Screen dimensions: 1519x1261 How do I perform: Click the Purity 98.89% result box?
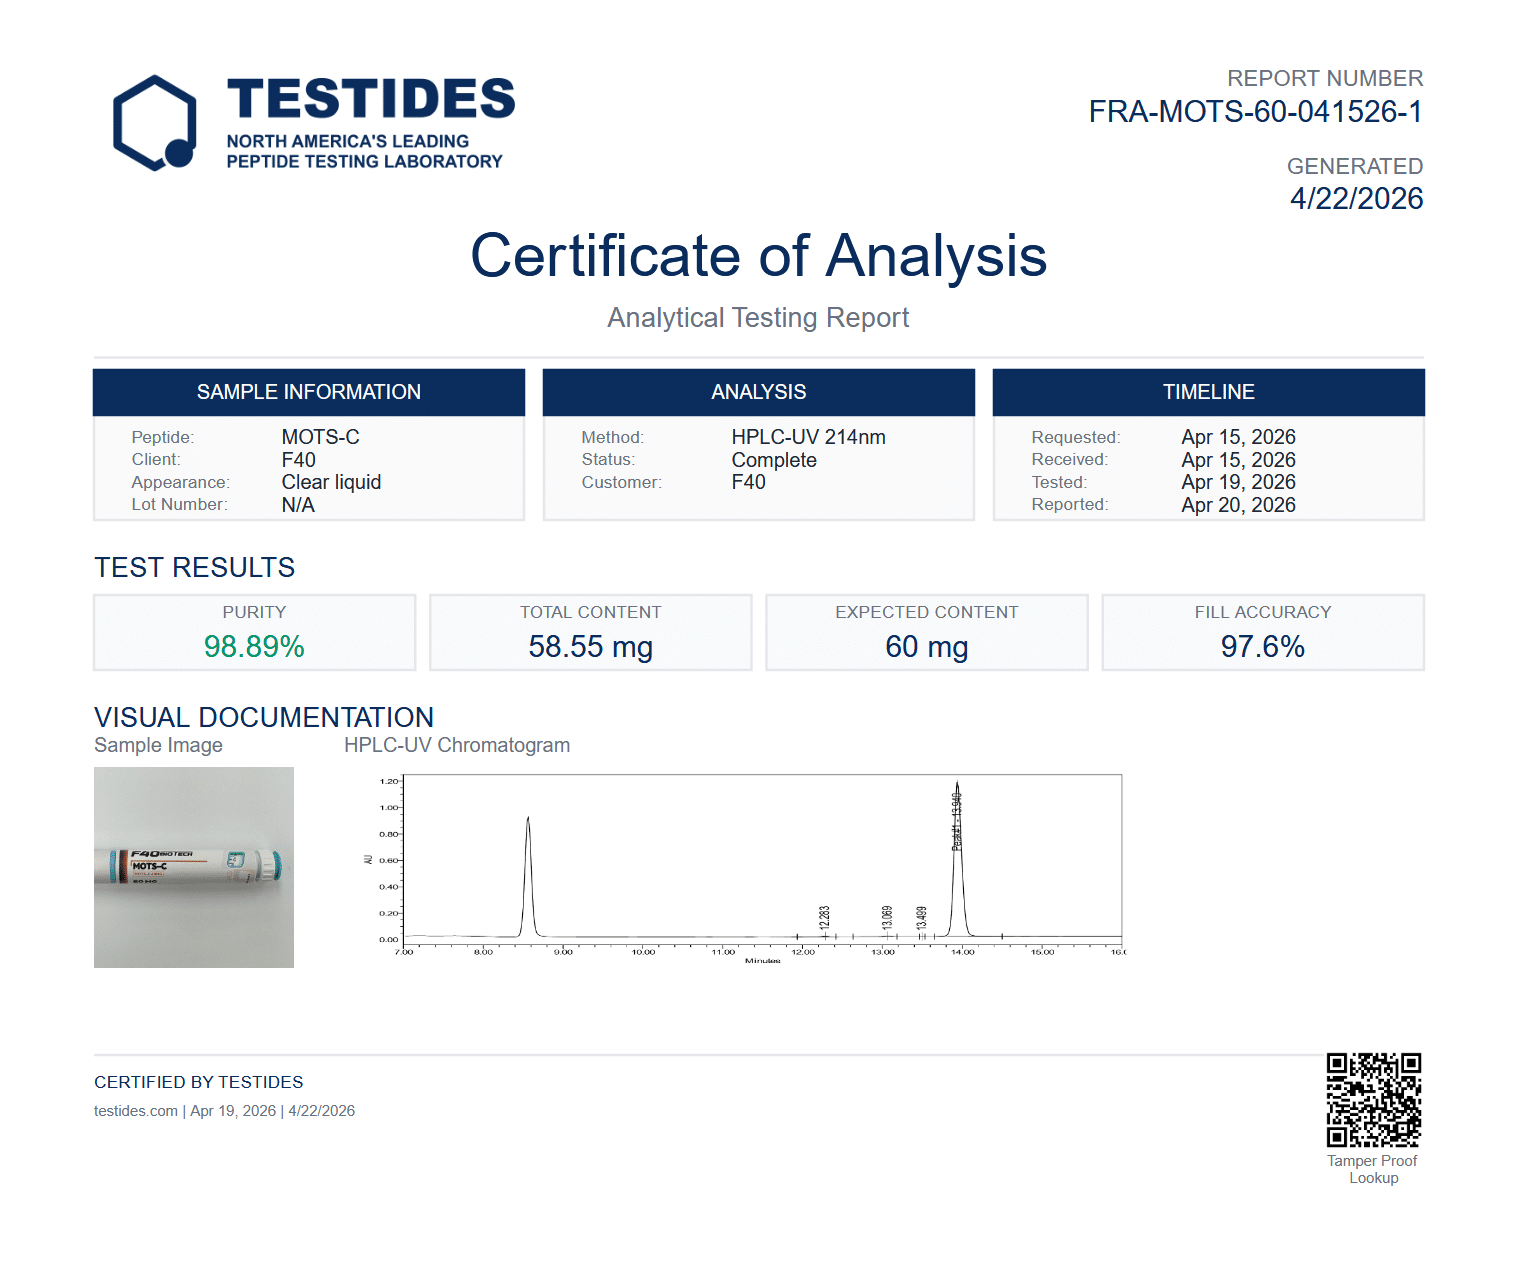(x=254, y=632)
